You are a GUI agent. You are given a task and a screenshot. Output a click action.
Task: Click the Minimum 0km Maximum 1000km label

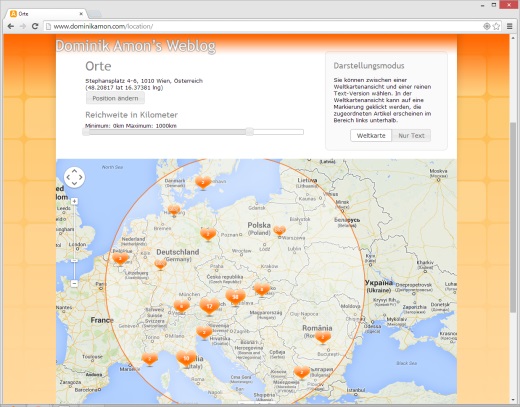tap(131, 126)
